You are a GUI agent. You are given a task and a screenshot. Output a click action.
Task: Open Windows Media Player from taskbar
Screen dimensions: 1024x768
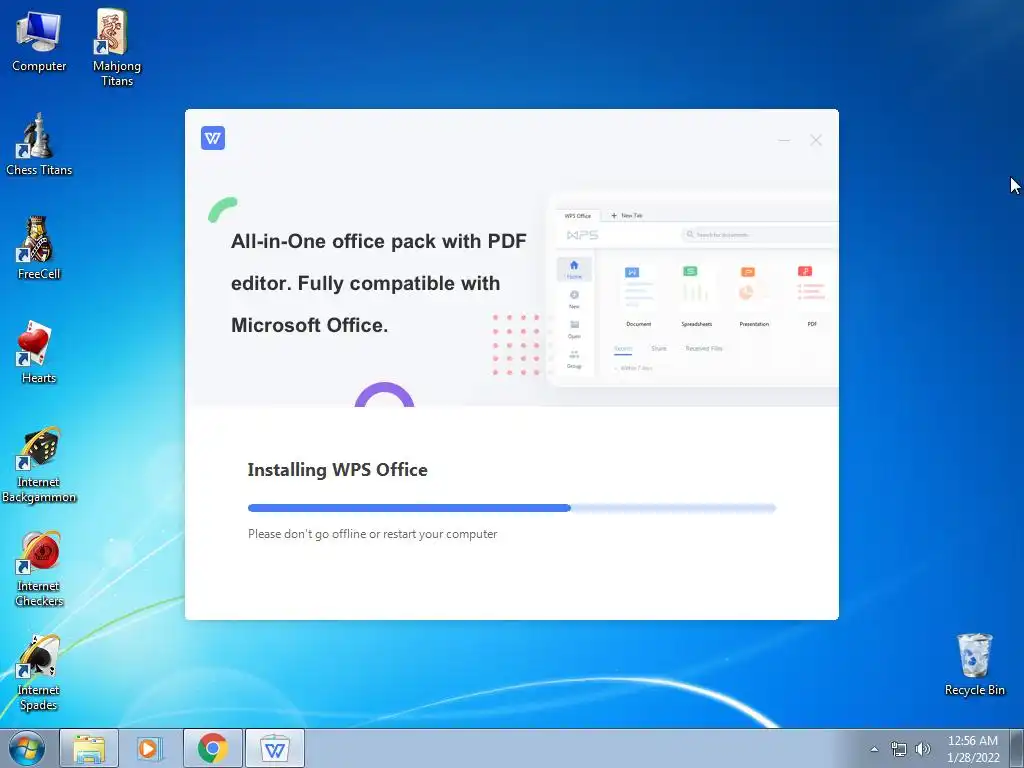point(150,748)
